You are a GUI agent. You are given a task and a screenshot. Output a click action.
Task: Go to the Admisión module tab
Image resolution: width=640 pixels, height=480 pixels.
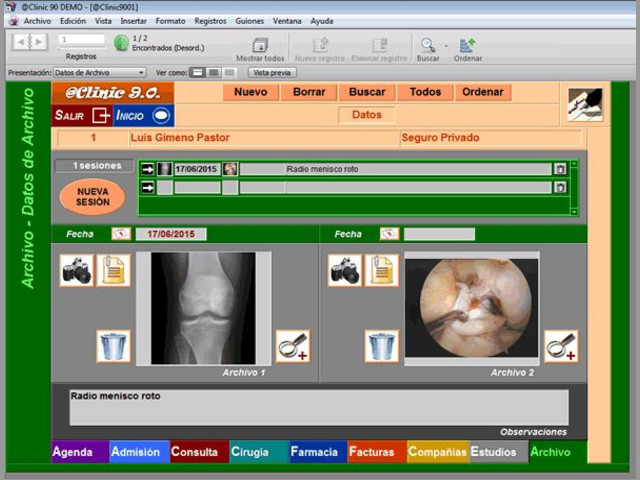click(x=139, y=451)
